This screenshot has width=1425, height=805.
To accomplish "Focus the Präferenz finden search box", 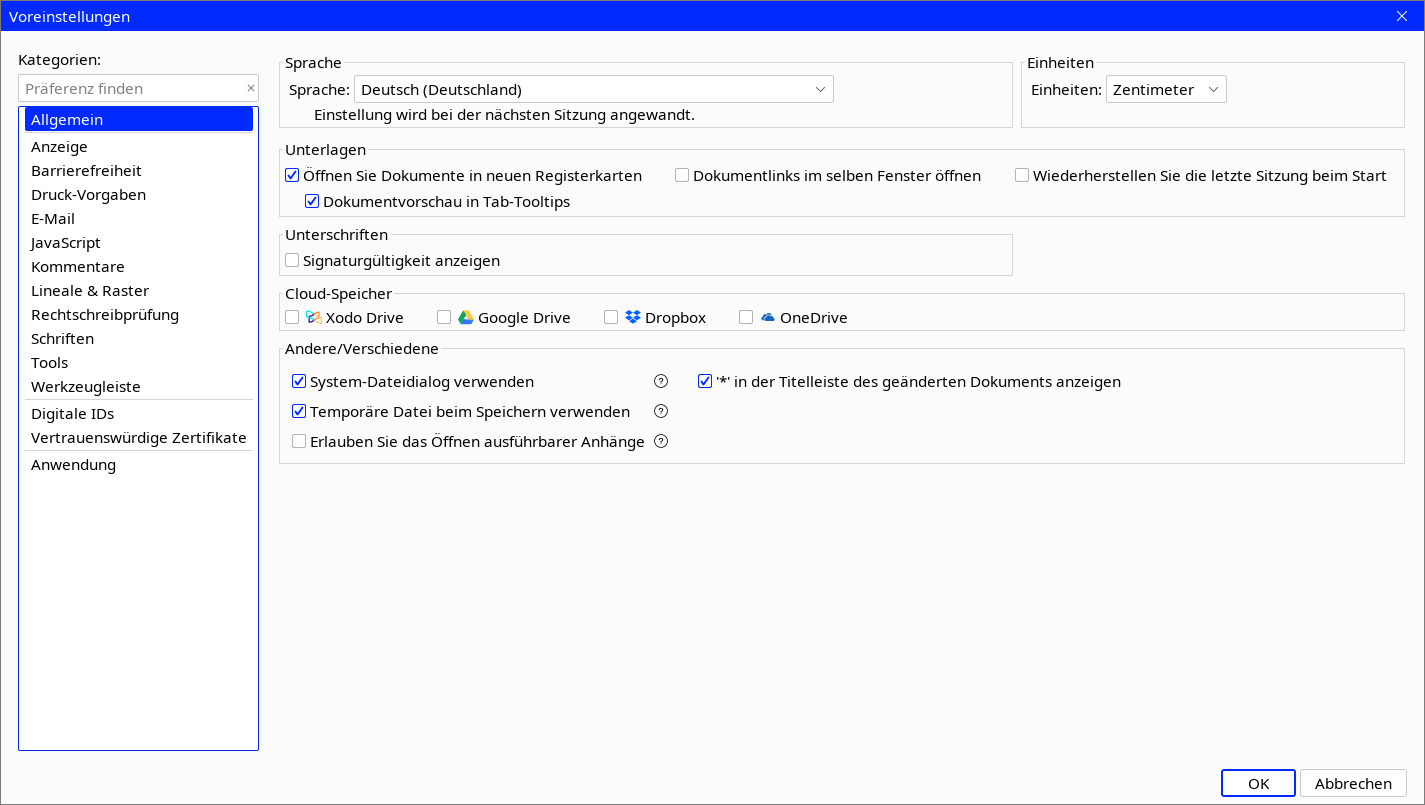I will [x=130, y=89].
